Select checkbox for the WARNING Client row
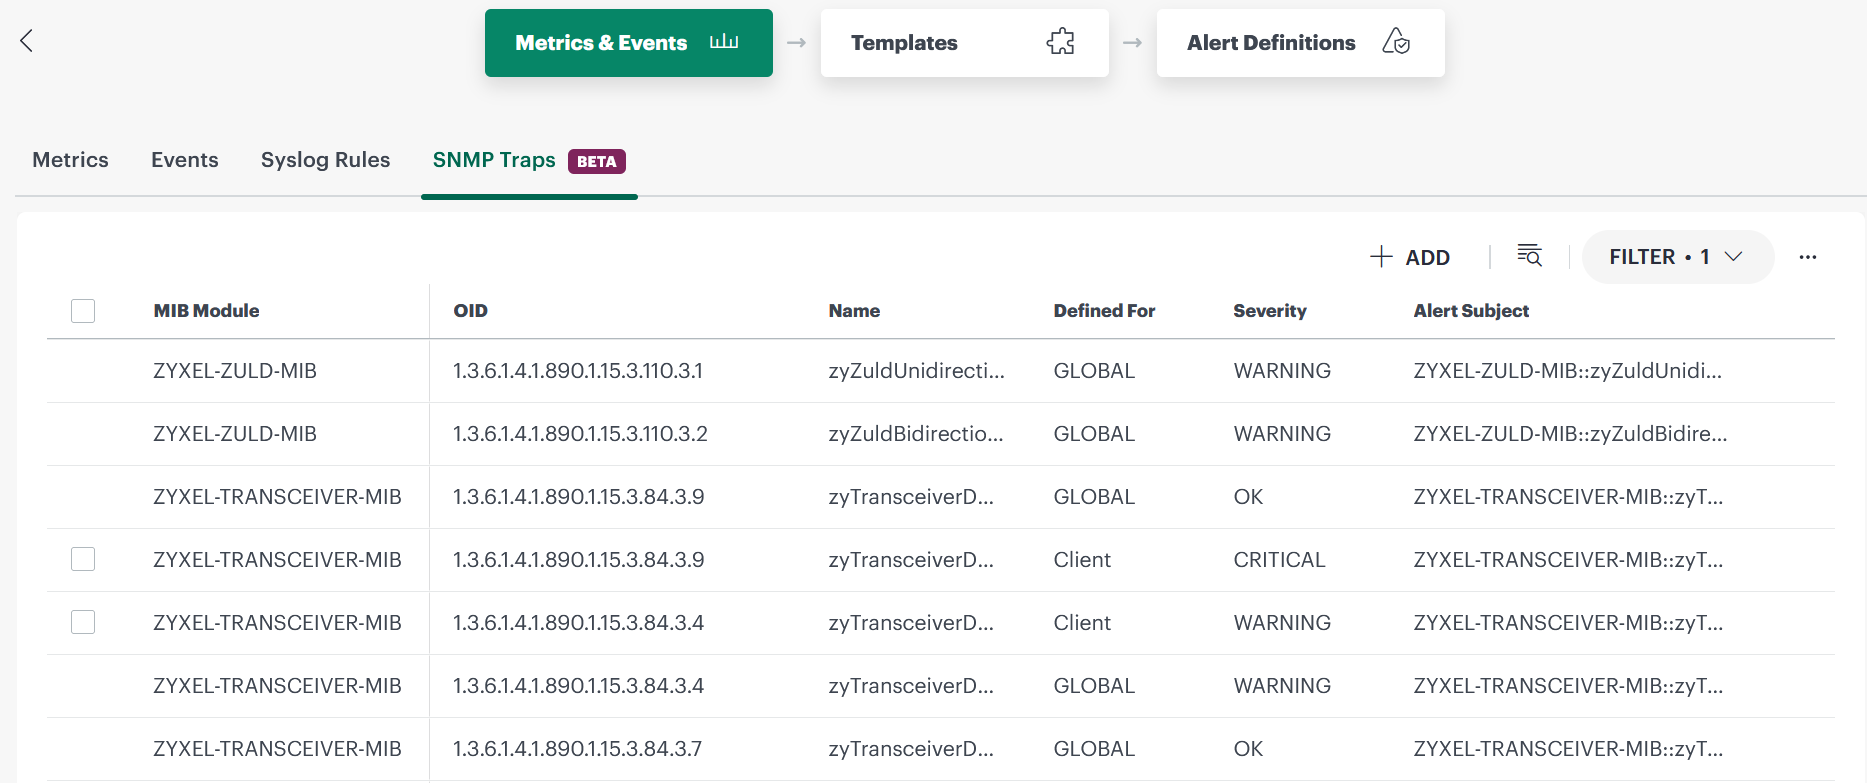Image resolution: width=1867 pixels, height=783 pixels. [83, 622]
